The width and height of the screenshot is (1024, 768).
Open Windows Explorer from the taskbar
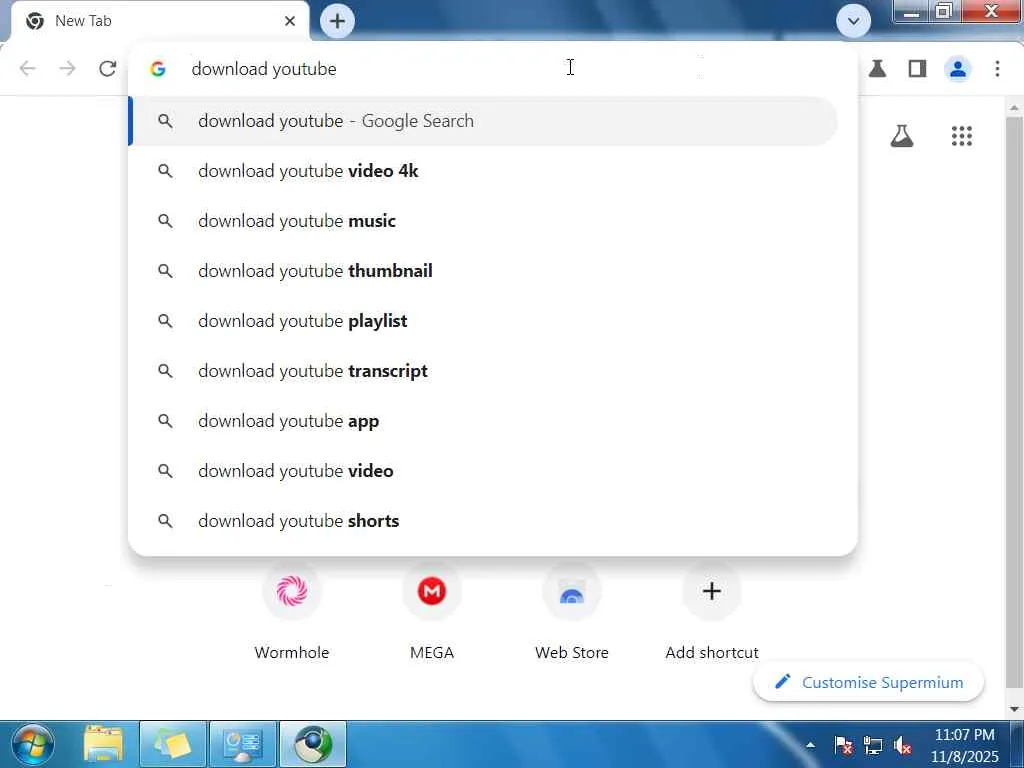(x=103, y=744)
